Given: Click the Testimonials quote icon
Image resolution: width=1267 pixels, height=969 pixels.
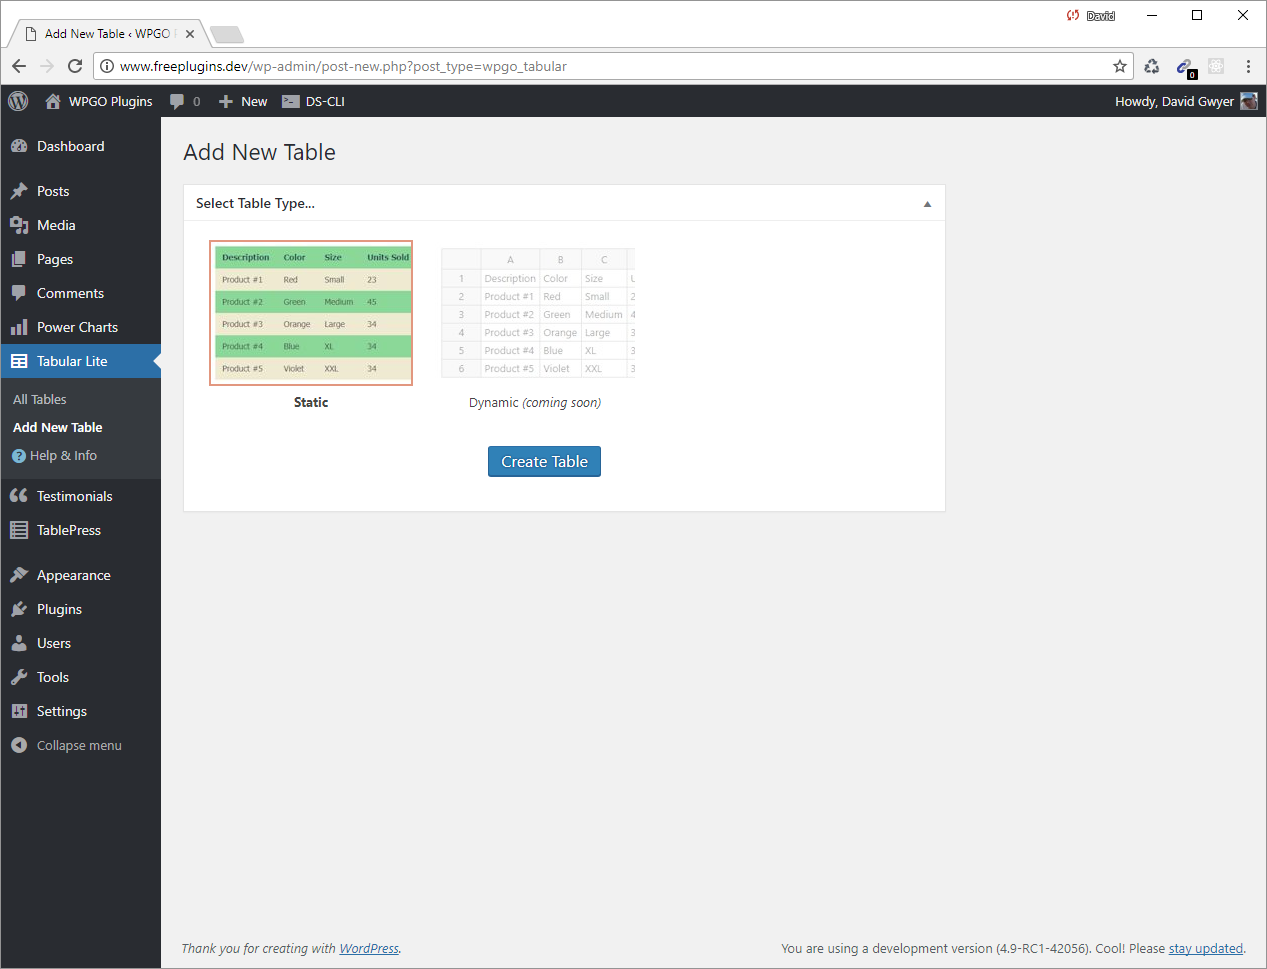Looking at the screenshot, I should point(19,496).
